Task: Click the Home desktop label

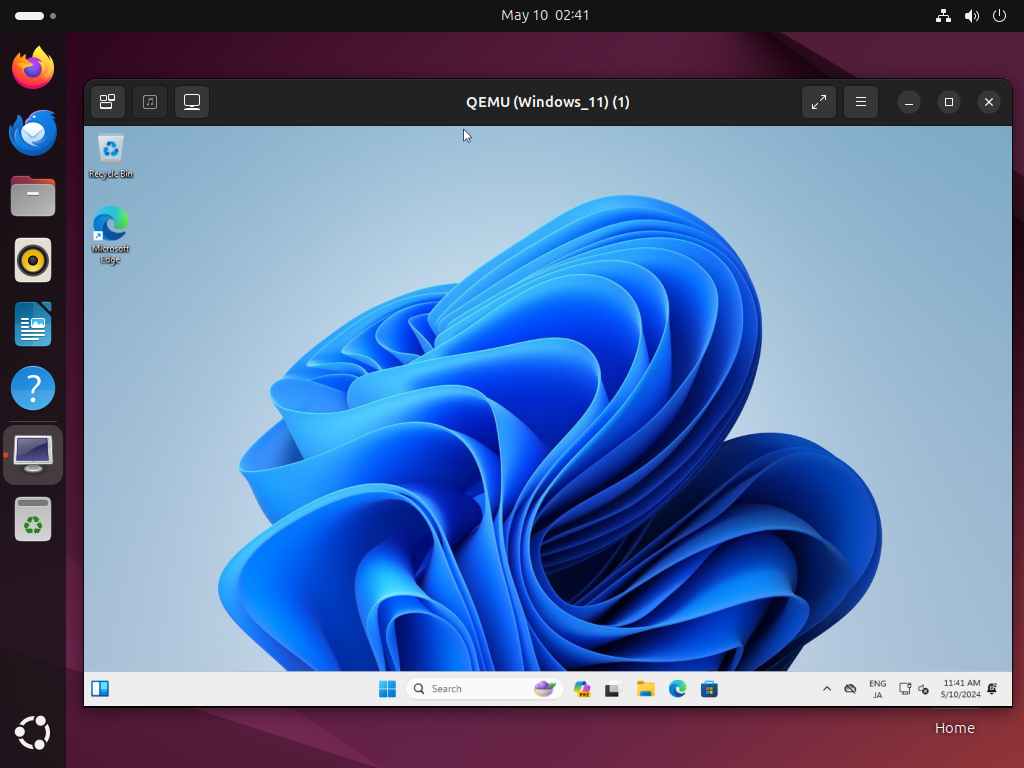Action: coord(954,728)
